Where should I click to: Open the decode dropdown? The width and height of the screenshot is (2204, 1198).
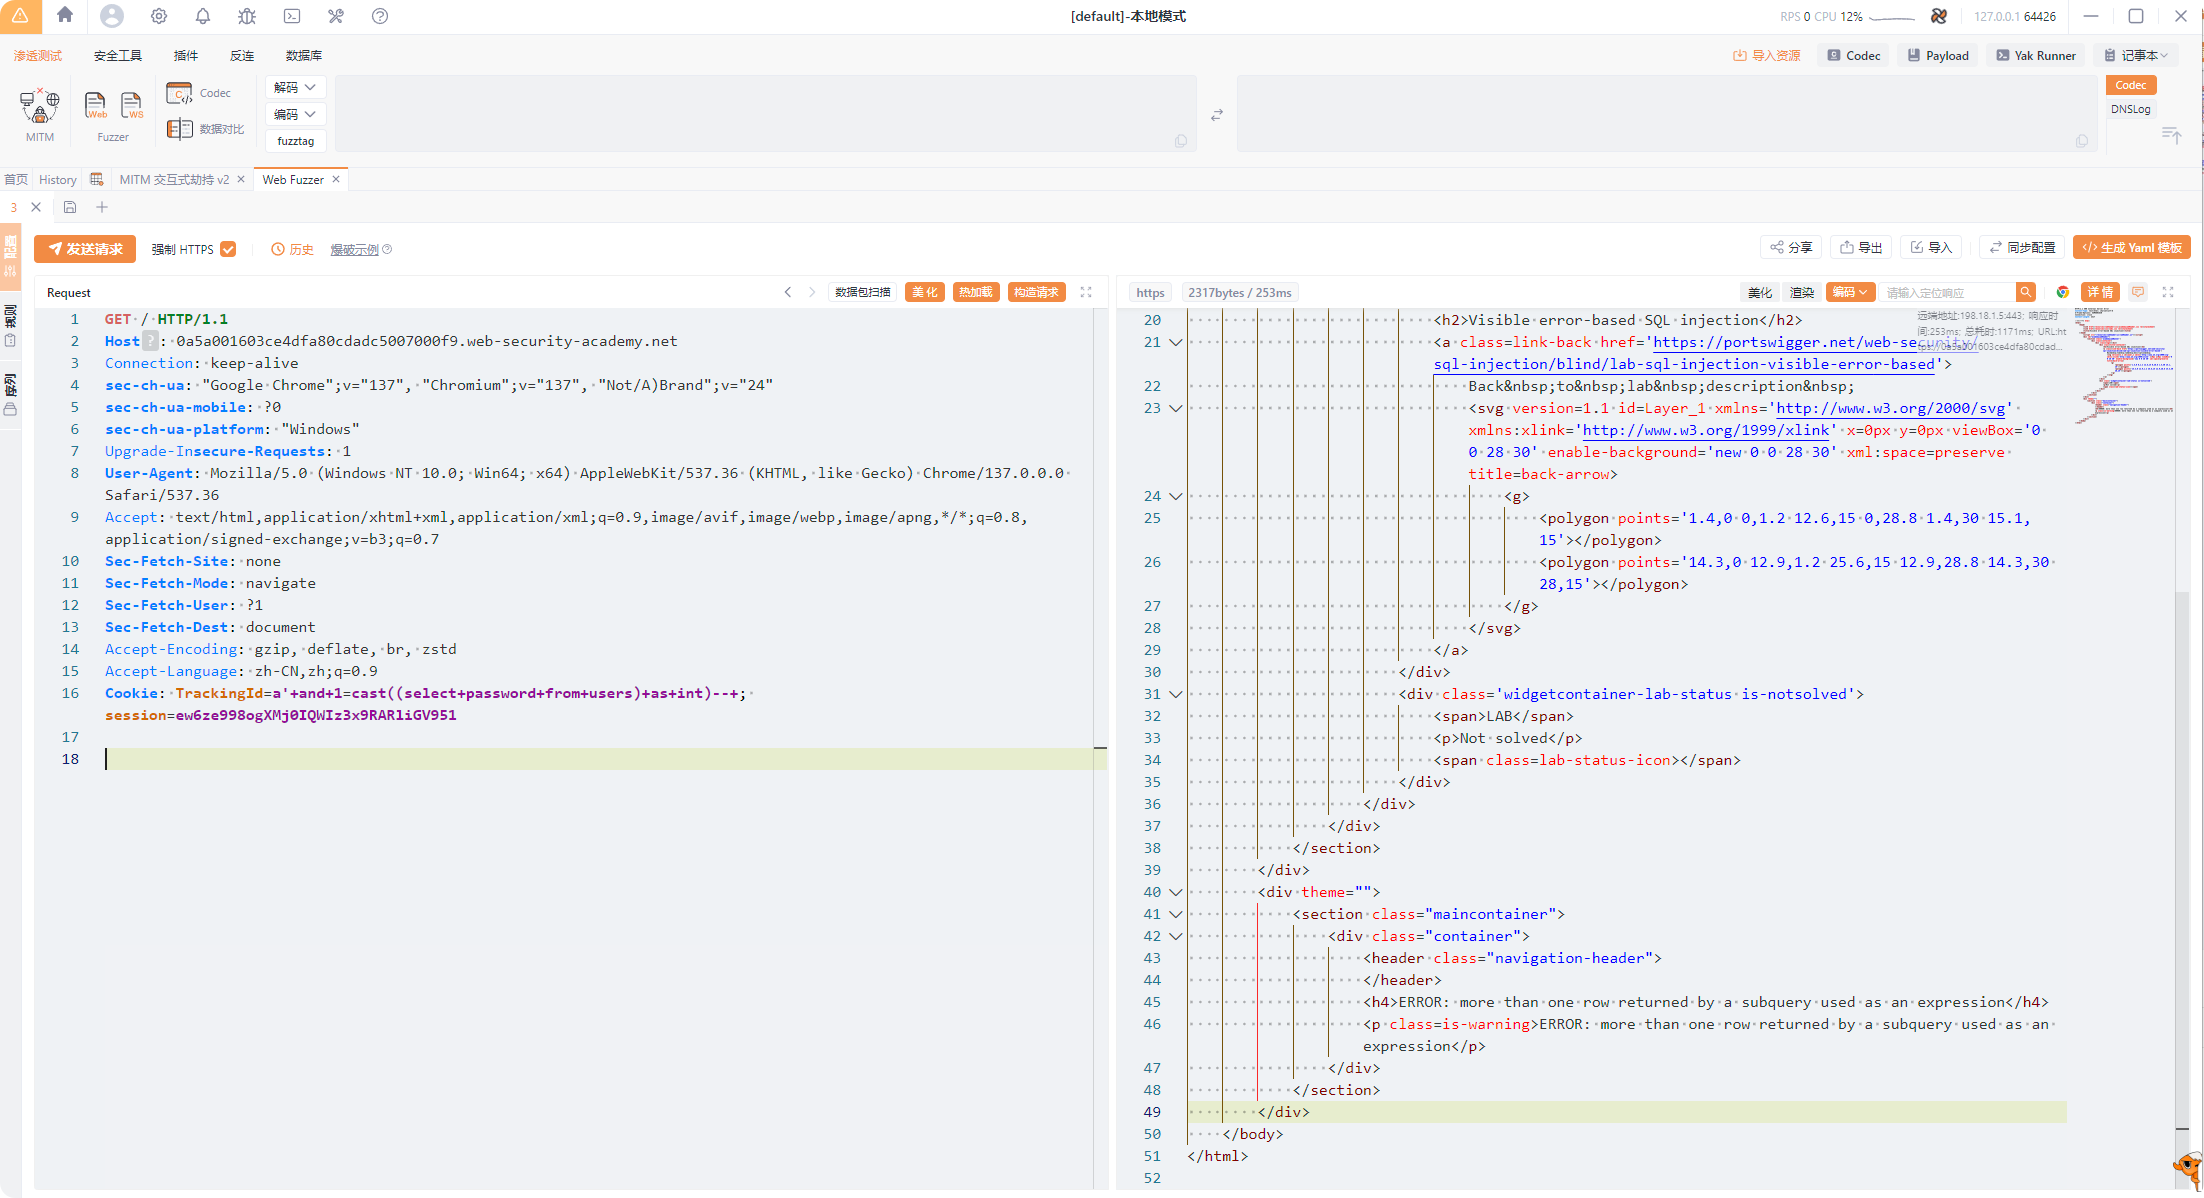coord(295,87)
